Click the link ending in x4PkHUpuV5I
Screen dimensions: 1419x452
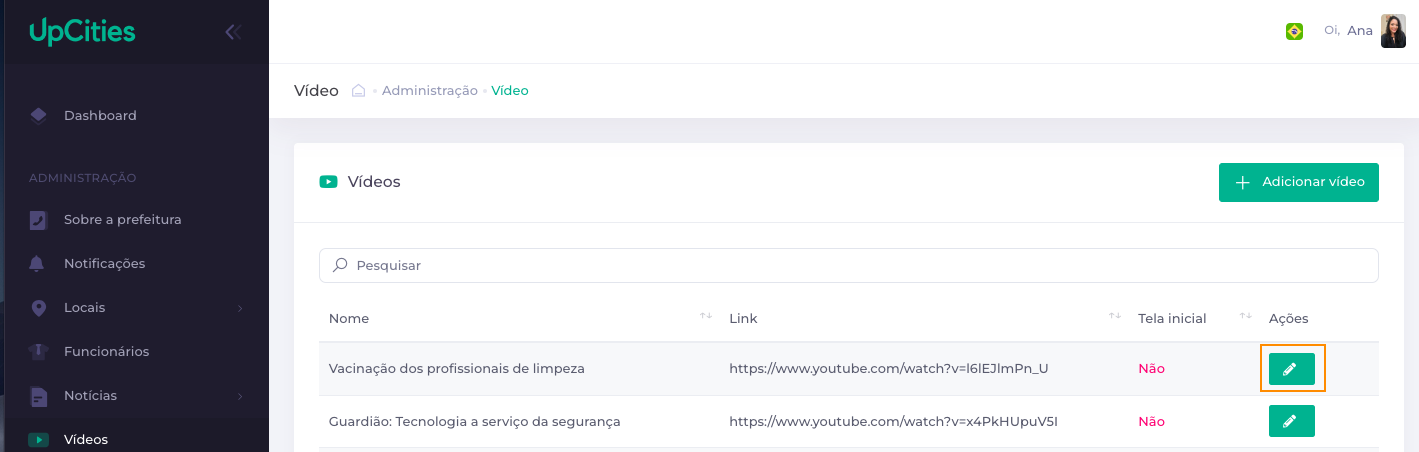pos(893,421)
